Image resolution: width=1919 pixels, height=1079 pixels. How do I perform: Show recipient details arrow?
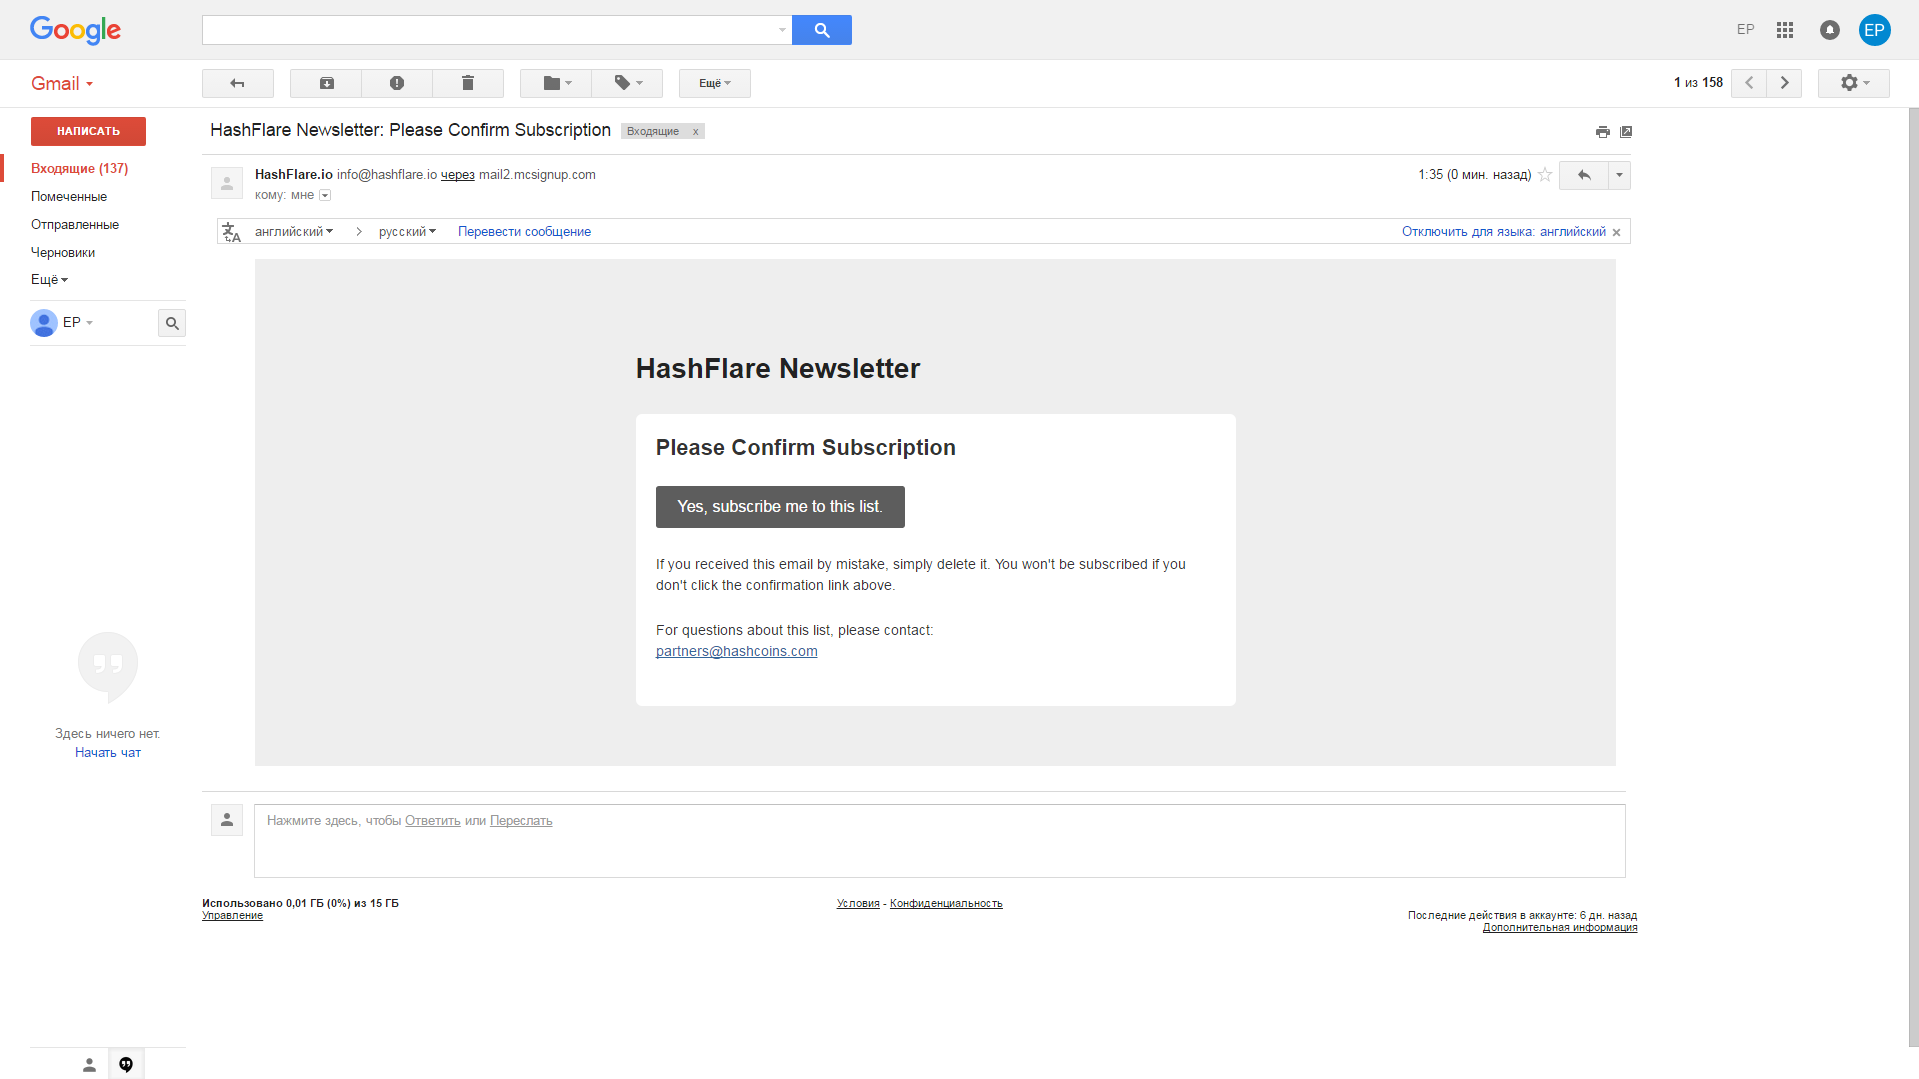[325, 195]
